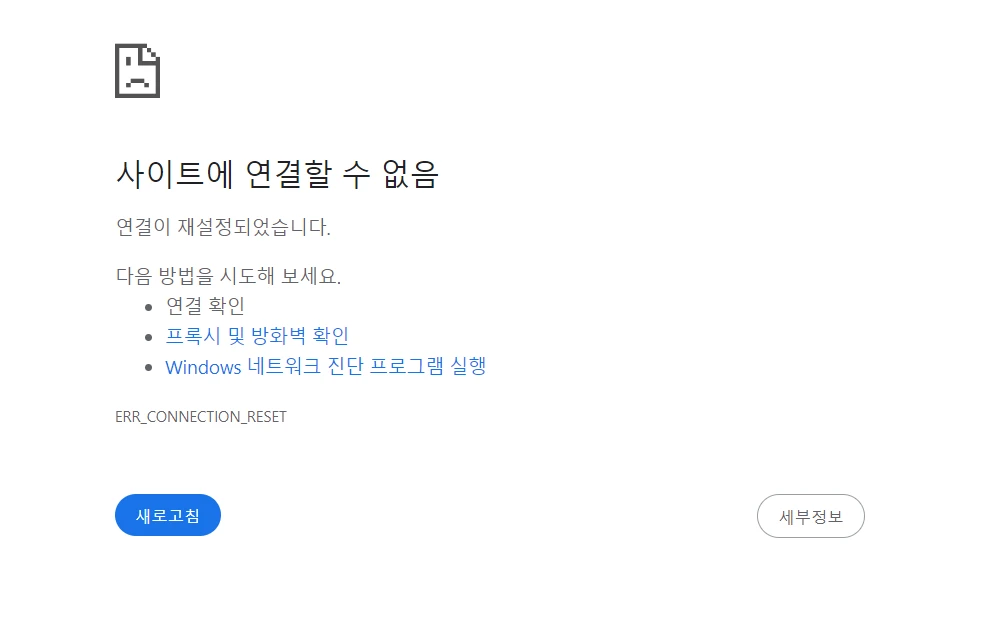This screenshot has width=998, height=628.
Task: Click the frowning face inside the page icon
Action: click(x=136, y=79)
